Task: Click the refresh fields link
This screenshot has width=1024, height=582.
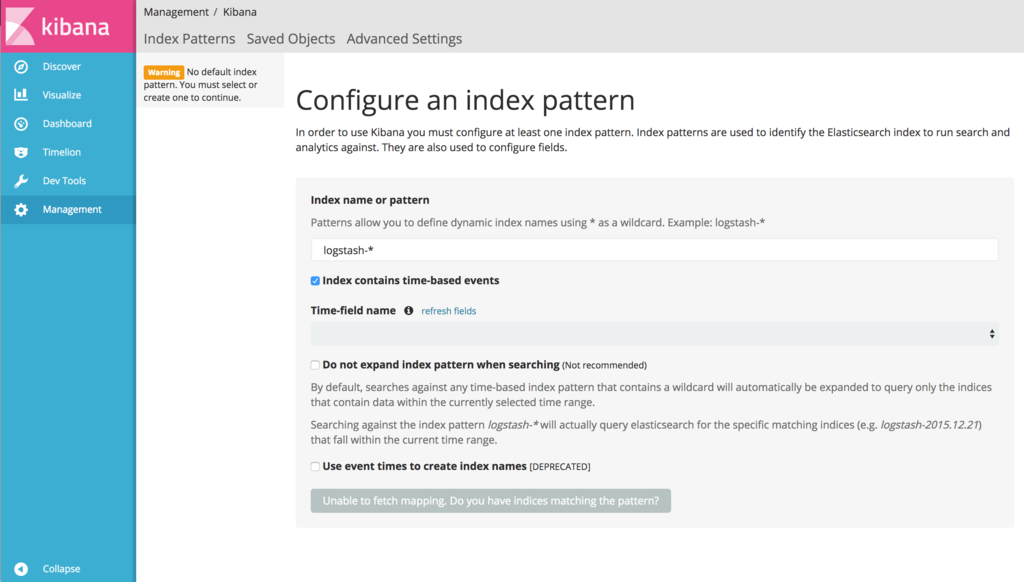Action: pyautogui.click(x=449, y=311)
